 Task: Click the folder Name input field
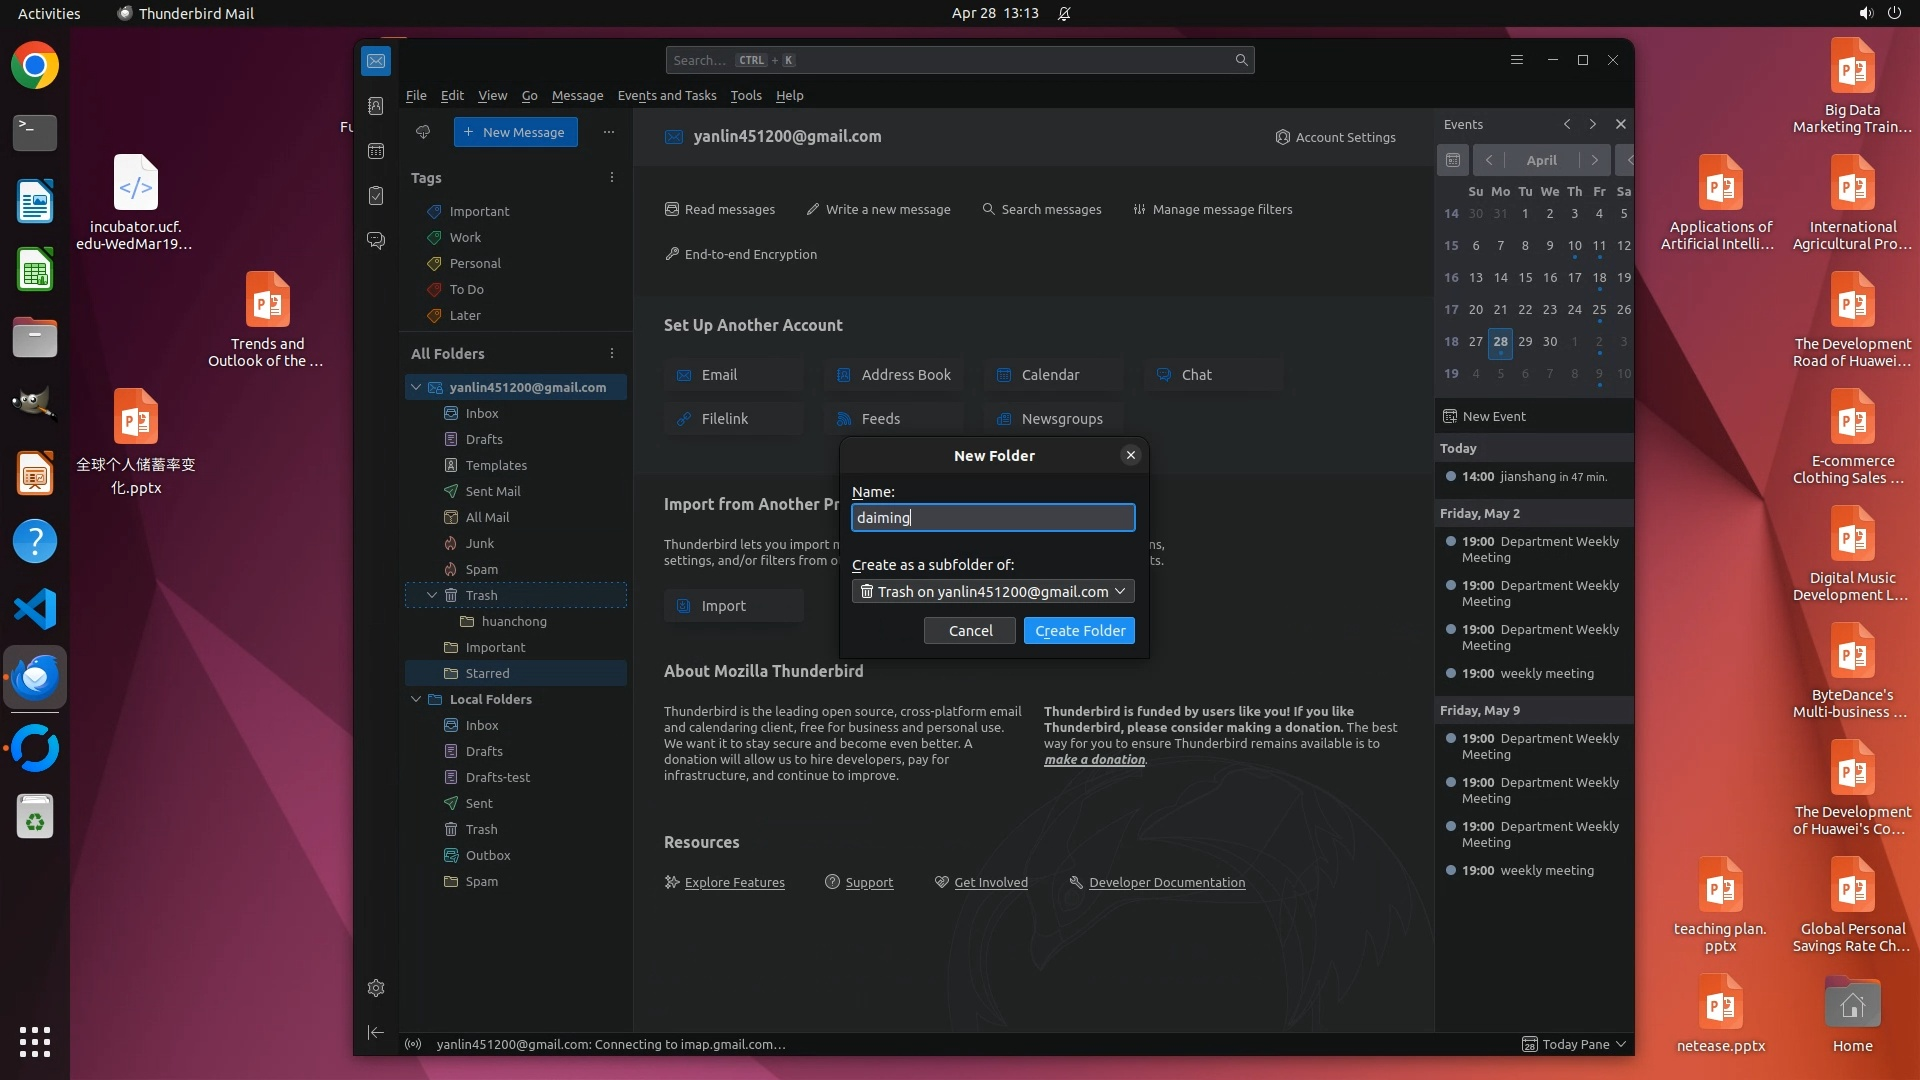tap(993, 517)
